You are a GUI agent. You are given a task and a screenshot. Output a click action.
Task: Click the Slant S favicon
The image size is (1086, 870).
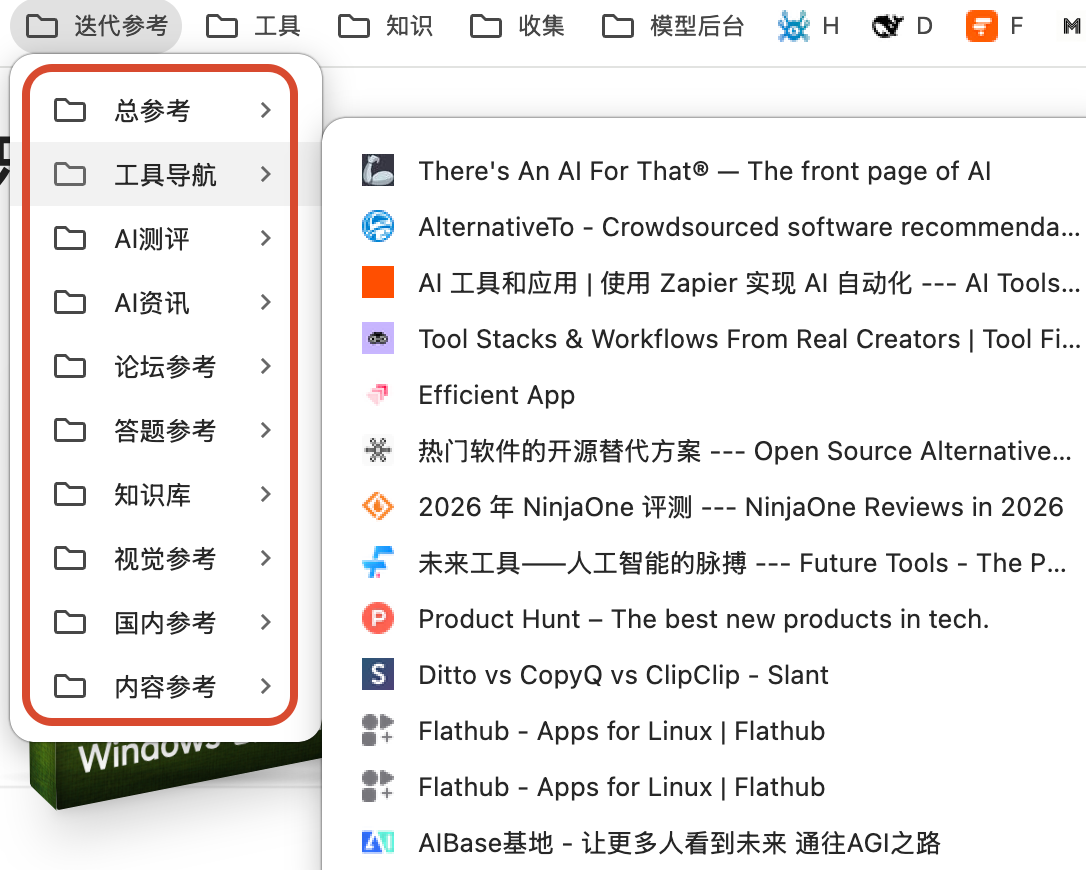pos(378,675)
